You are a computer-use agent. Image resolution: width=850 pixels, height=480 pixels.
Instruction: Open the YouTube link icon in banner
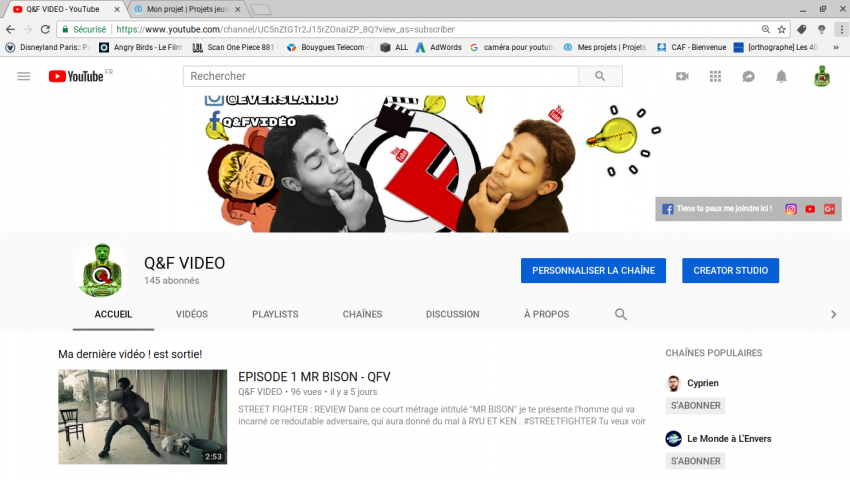pos(810,209)
